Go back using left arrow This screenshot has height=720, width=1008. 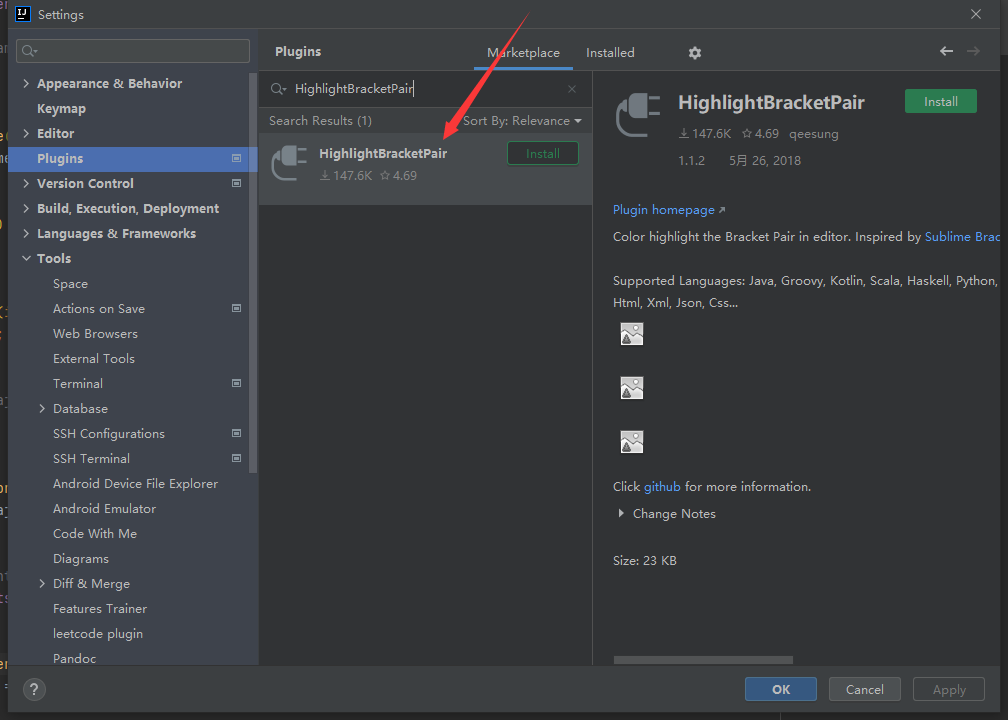(x=946, y=51)
